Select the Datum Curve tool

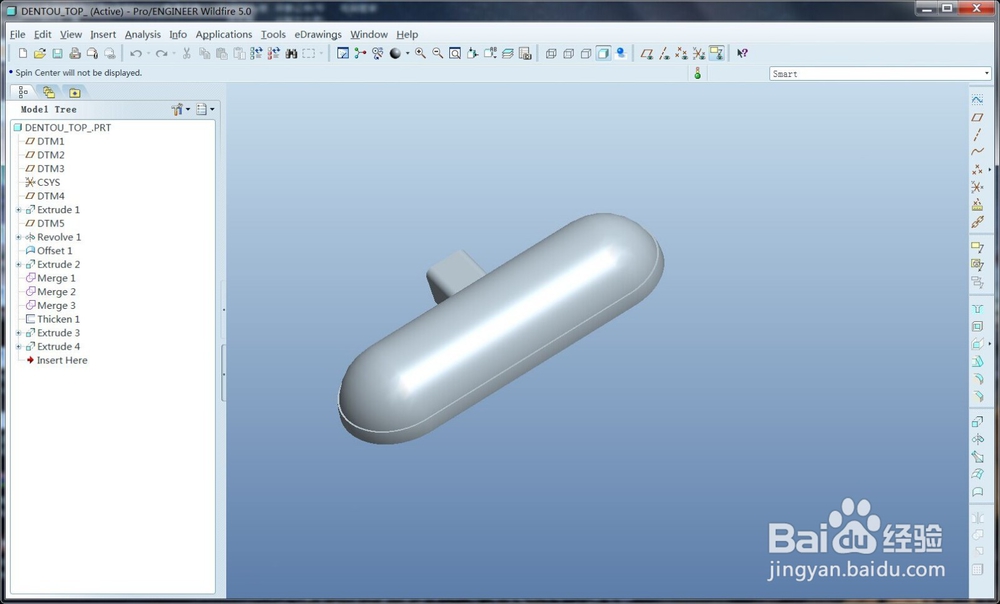(x=977, y=152)
